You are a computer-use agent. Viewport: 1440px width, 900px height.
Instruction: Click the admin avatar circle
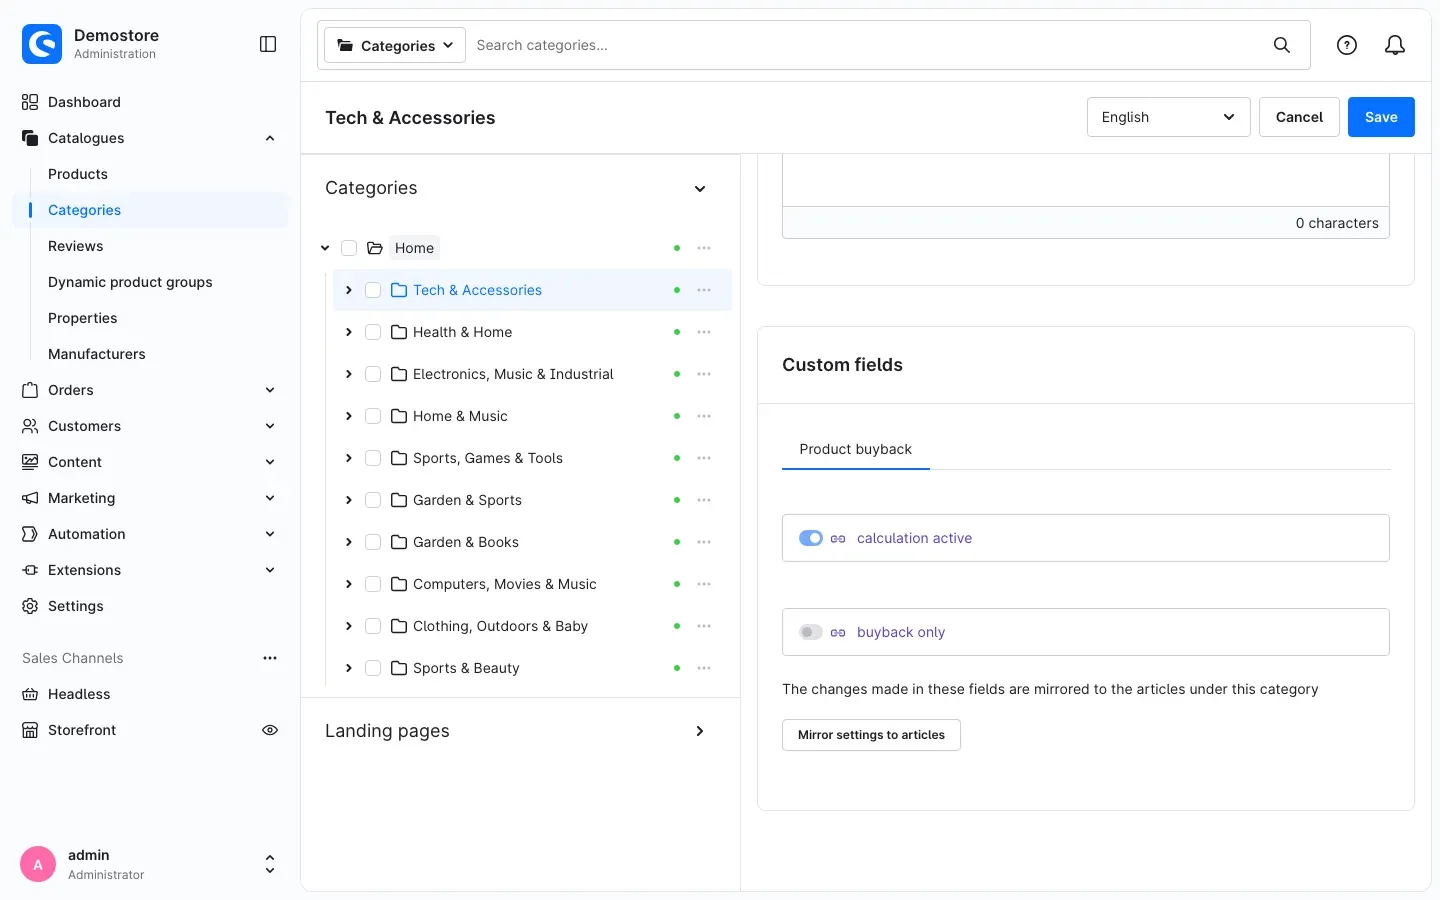(38, 864)
